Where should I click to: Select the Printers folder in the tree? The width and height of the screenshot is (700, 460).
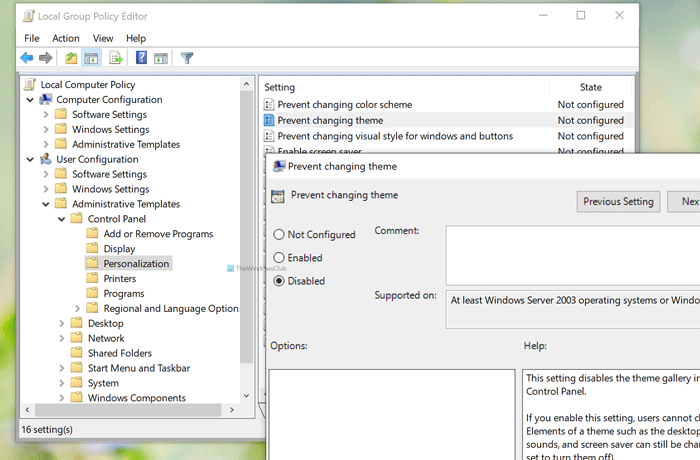[x=120, y=279]
